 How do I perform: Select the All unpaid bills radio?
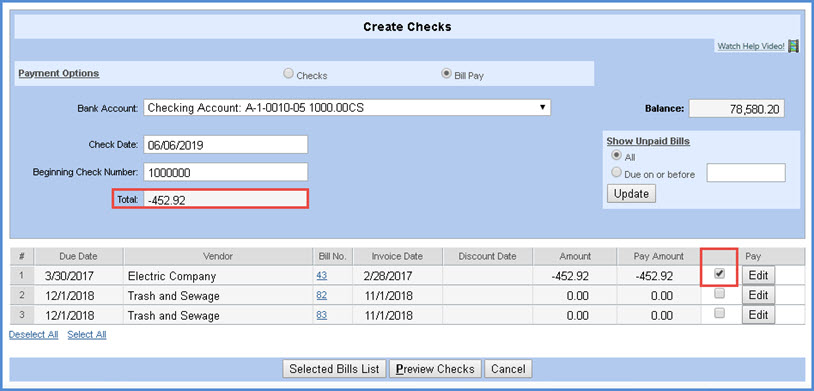[616, 155]
